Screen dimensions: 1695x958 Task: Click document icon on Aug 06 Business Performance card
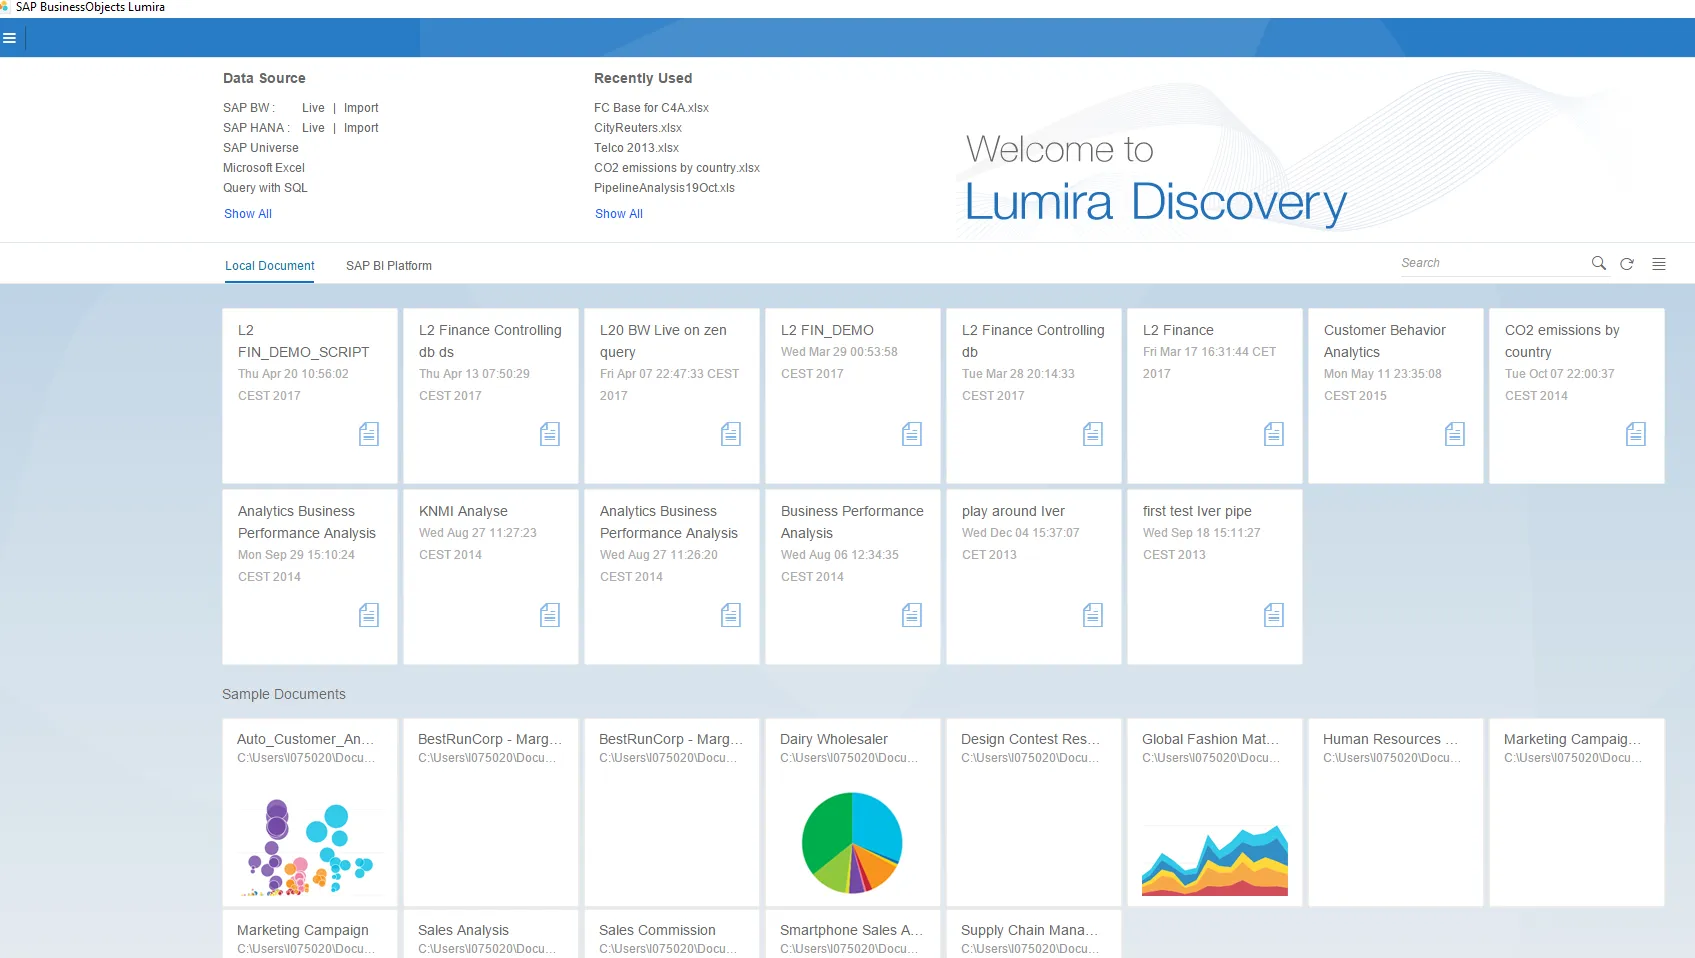point(912,615)
